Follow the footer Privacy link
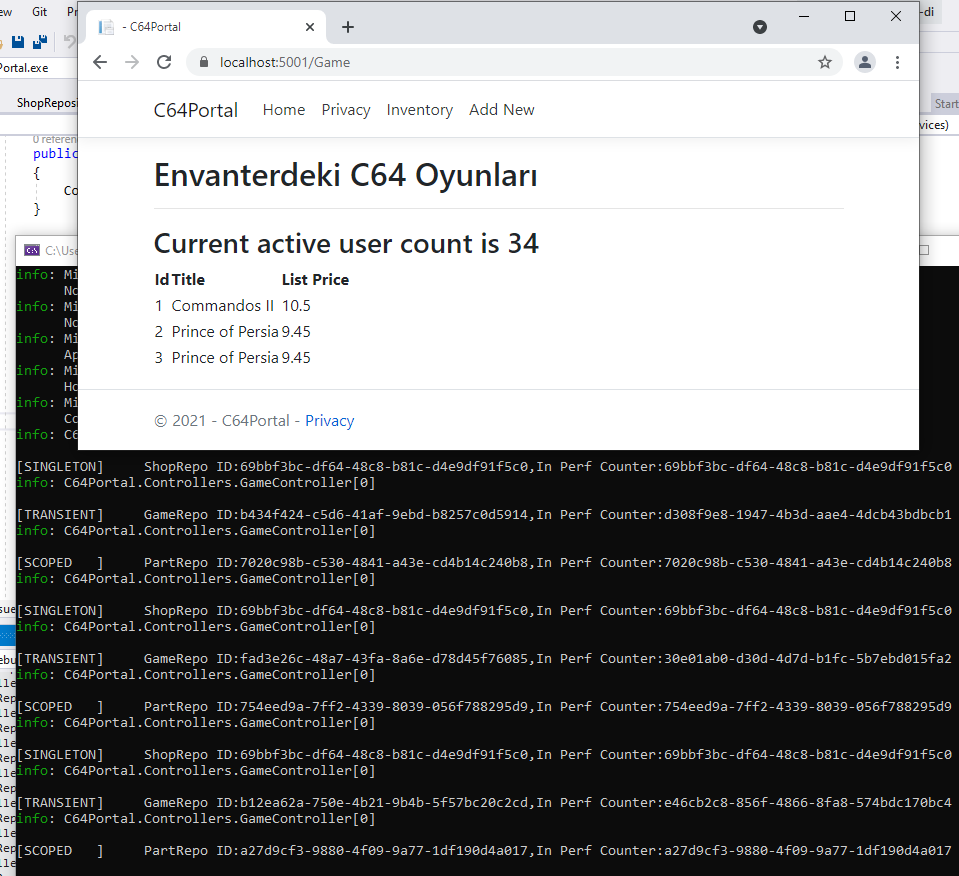Image resolution: width=959 pixels, height=876 pixels. click(x=329, y=421)
